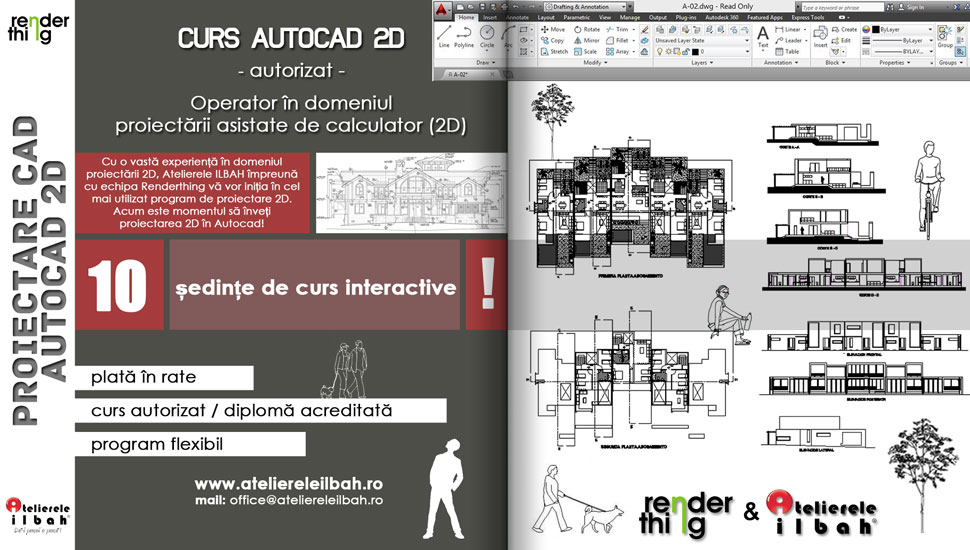Toggle layer on/off light bulb

pos(659,52)
